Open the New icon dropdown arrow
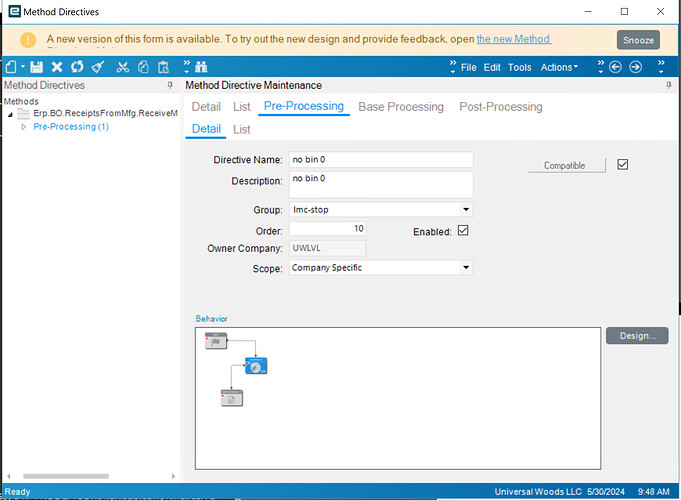Screen dimensions: 681x500 [23, 67]
